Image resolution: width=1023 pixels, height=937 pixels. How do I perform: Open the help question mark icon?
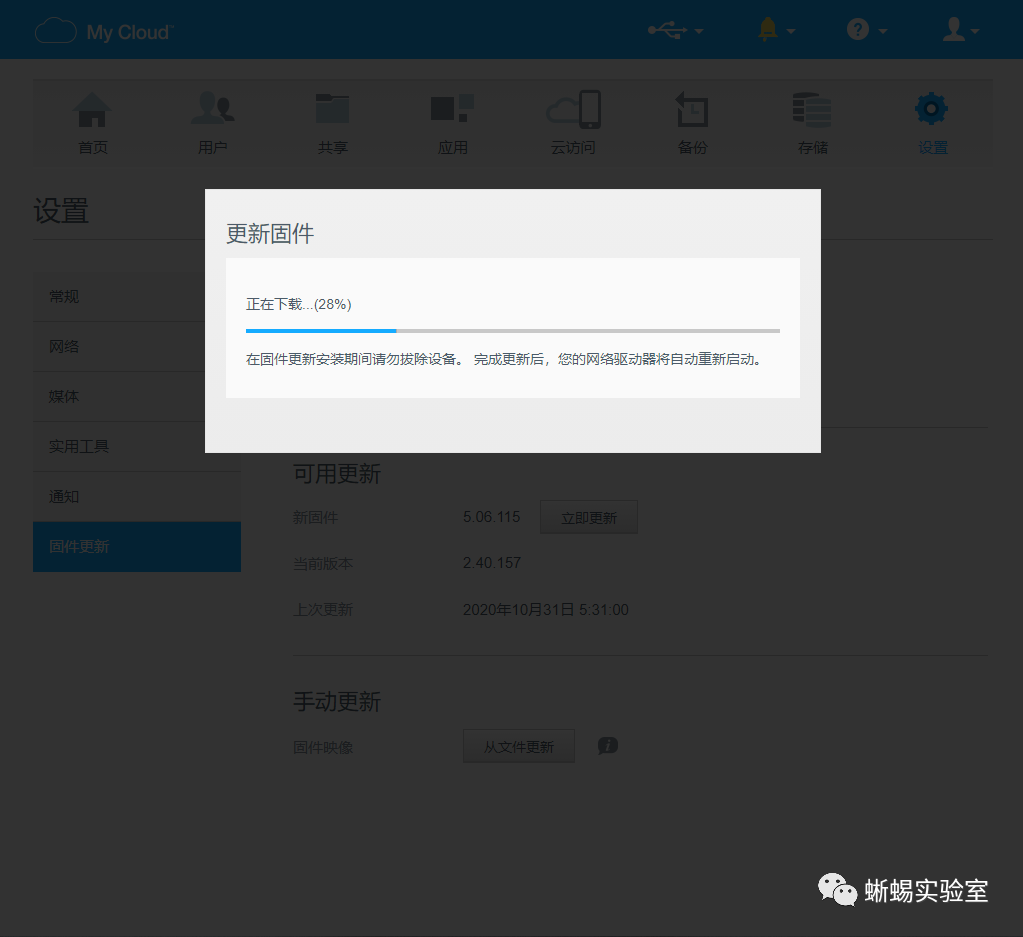point(857,29)
